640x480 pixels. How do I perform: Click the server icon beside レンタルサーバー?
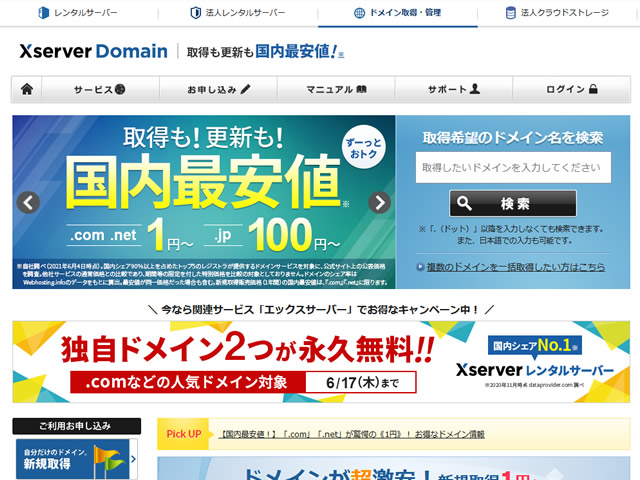tap(43, 13)
